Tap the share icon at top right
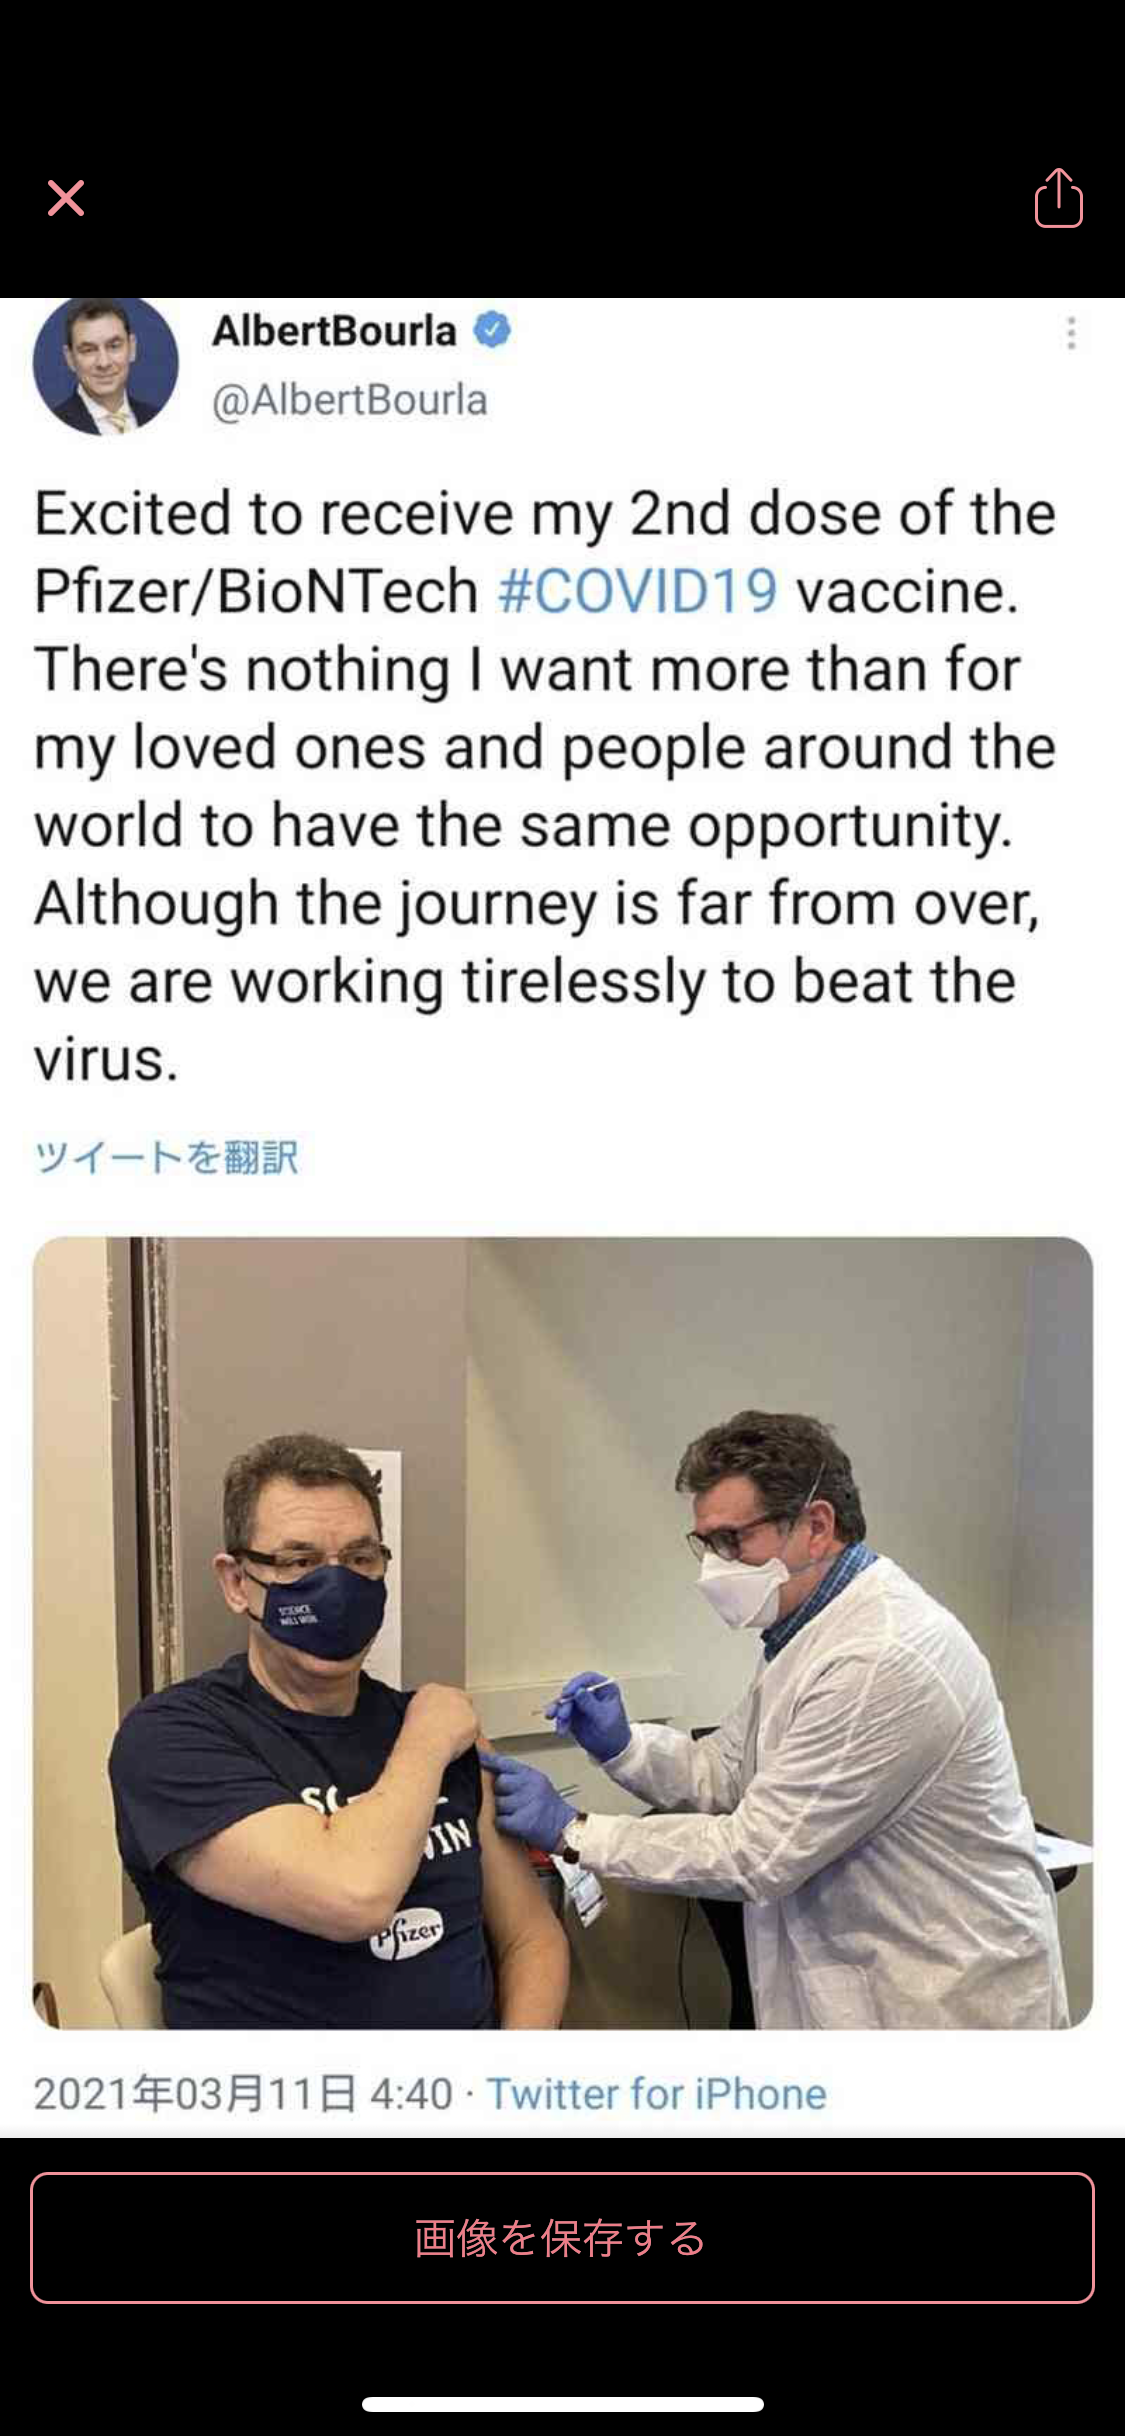This screenshot has height=2436, width=1125. coord(1058,198)
